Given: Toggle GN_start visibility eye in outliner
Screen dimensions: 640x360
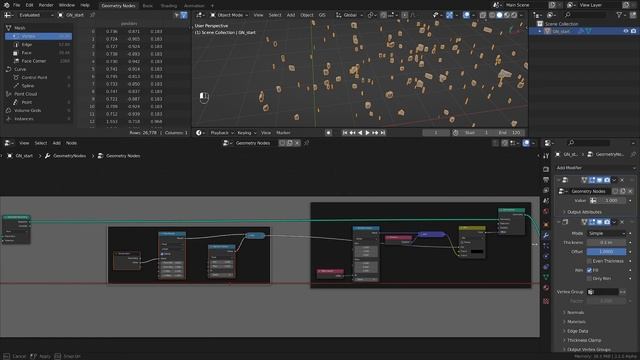Looking at the screenshot, I should click(626, 31).
